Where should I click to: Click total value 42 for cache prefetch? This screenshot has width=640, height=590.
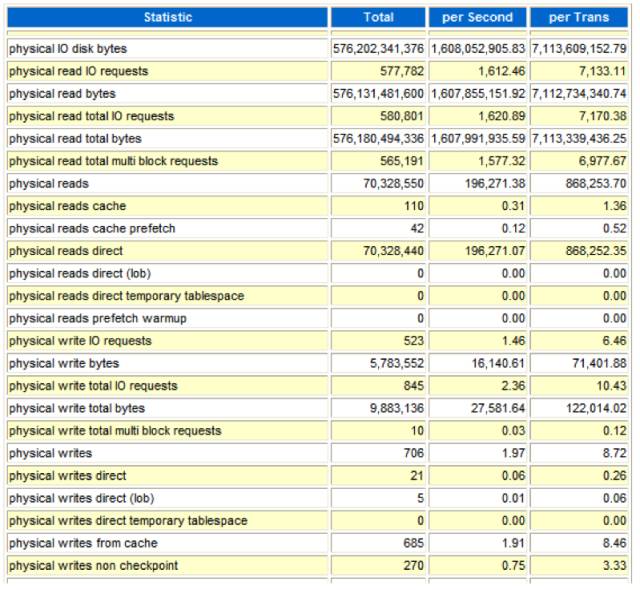[417, 228]
